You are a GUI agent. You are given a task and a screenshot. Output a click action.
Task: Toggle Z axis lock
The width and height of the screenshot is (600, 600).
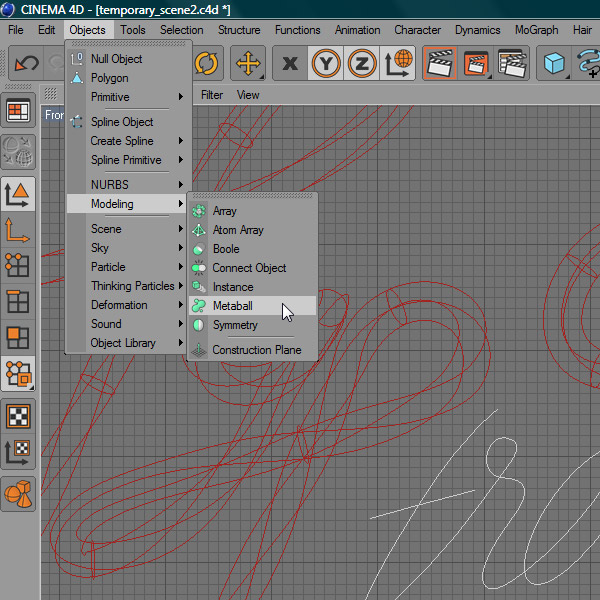tap(362, 63)
